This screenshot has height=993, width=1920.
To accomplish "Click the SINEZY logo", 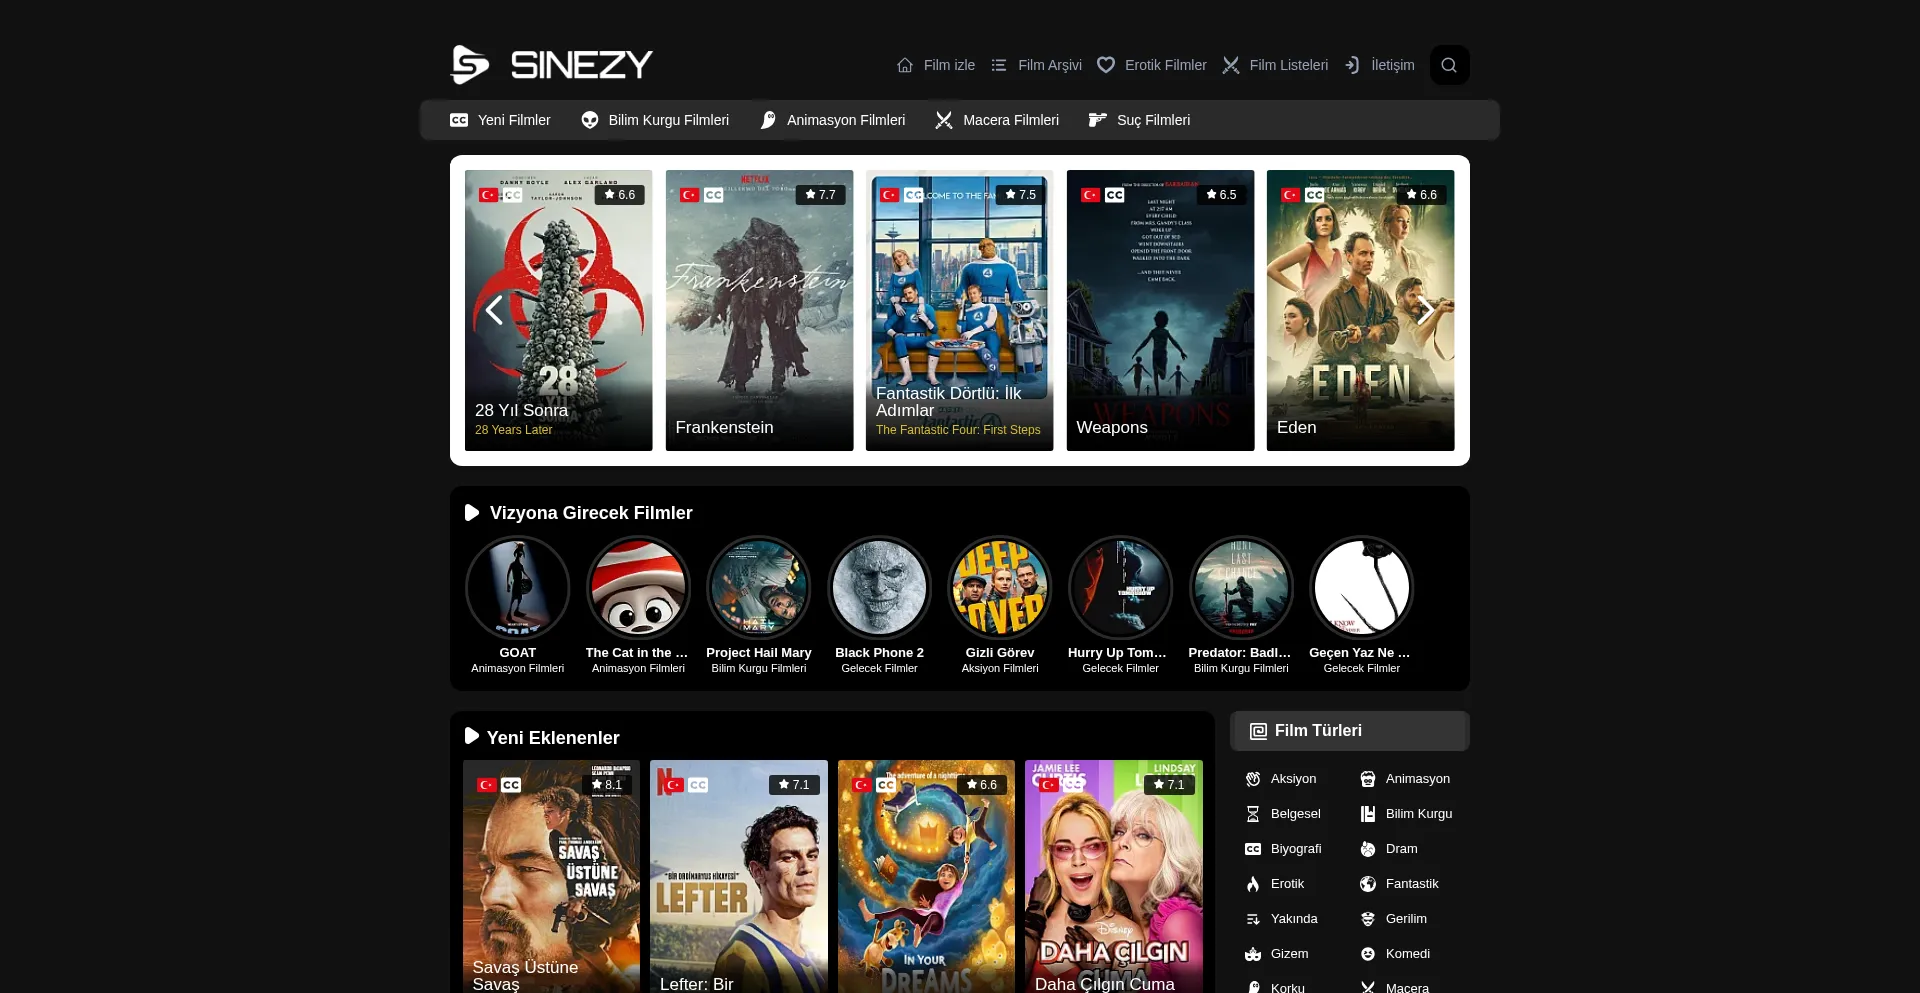I will tap(551, 65).
